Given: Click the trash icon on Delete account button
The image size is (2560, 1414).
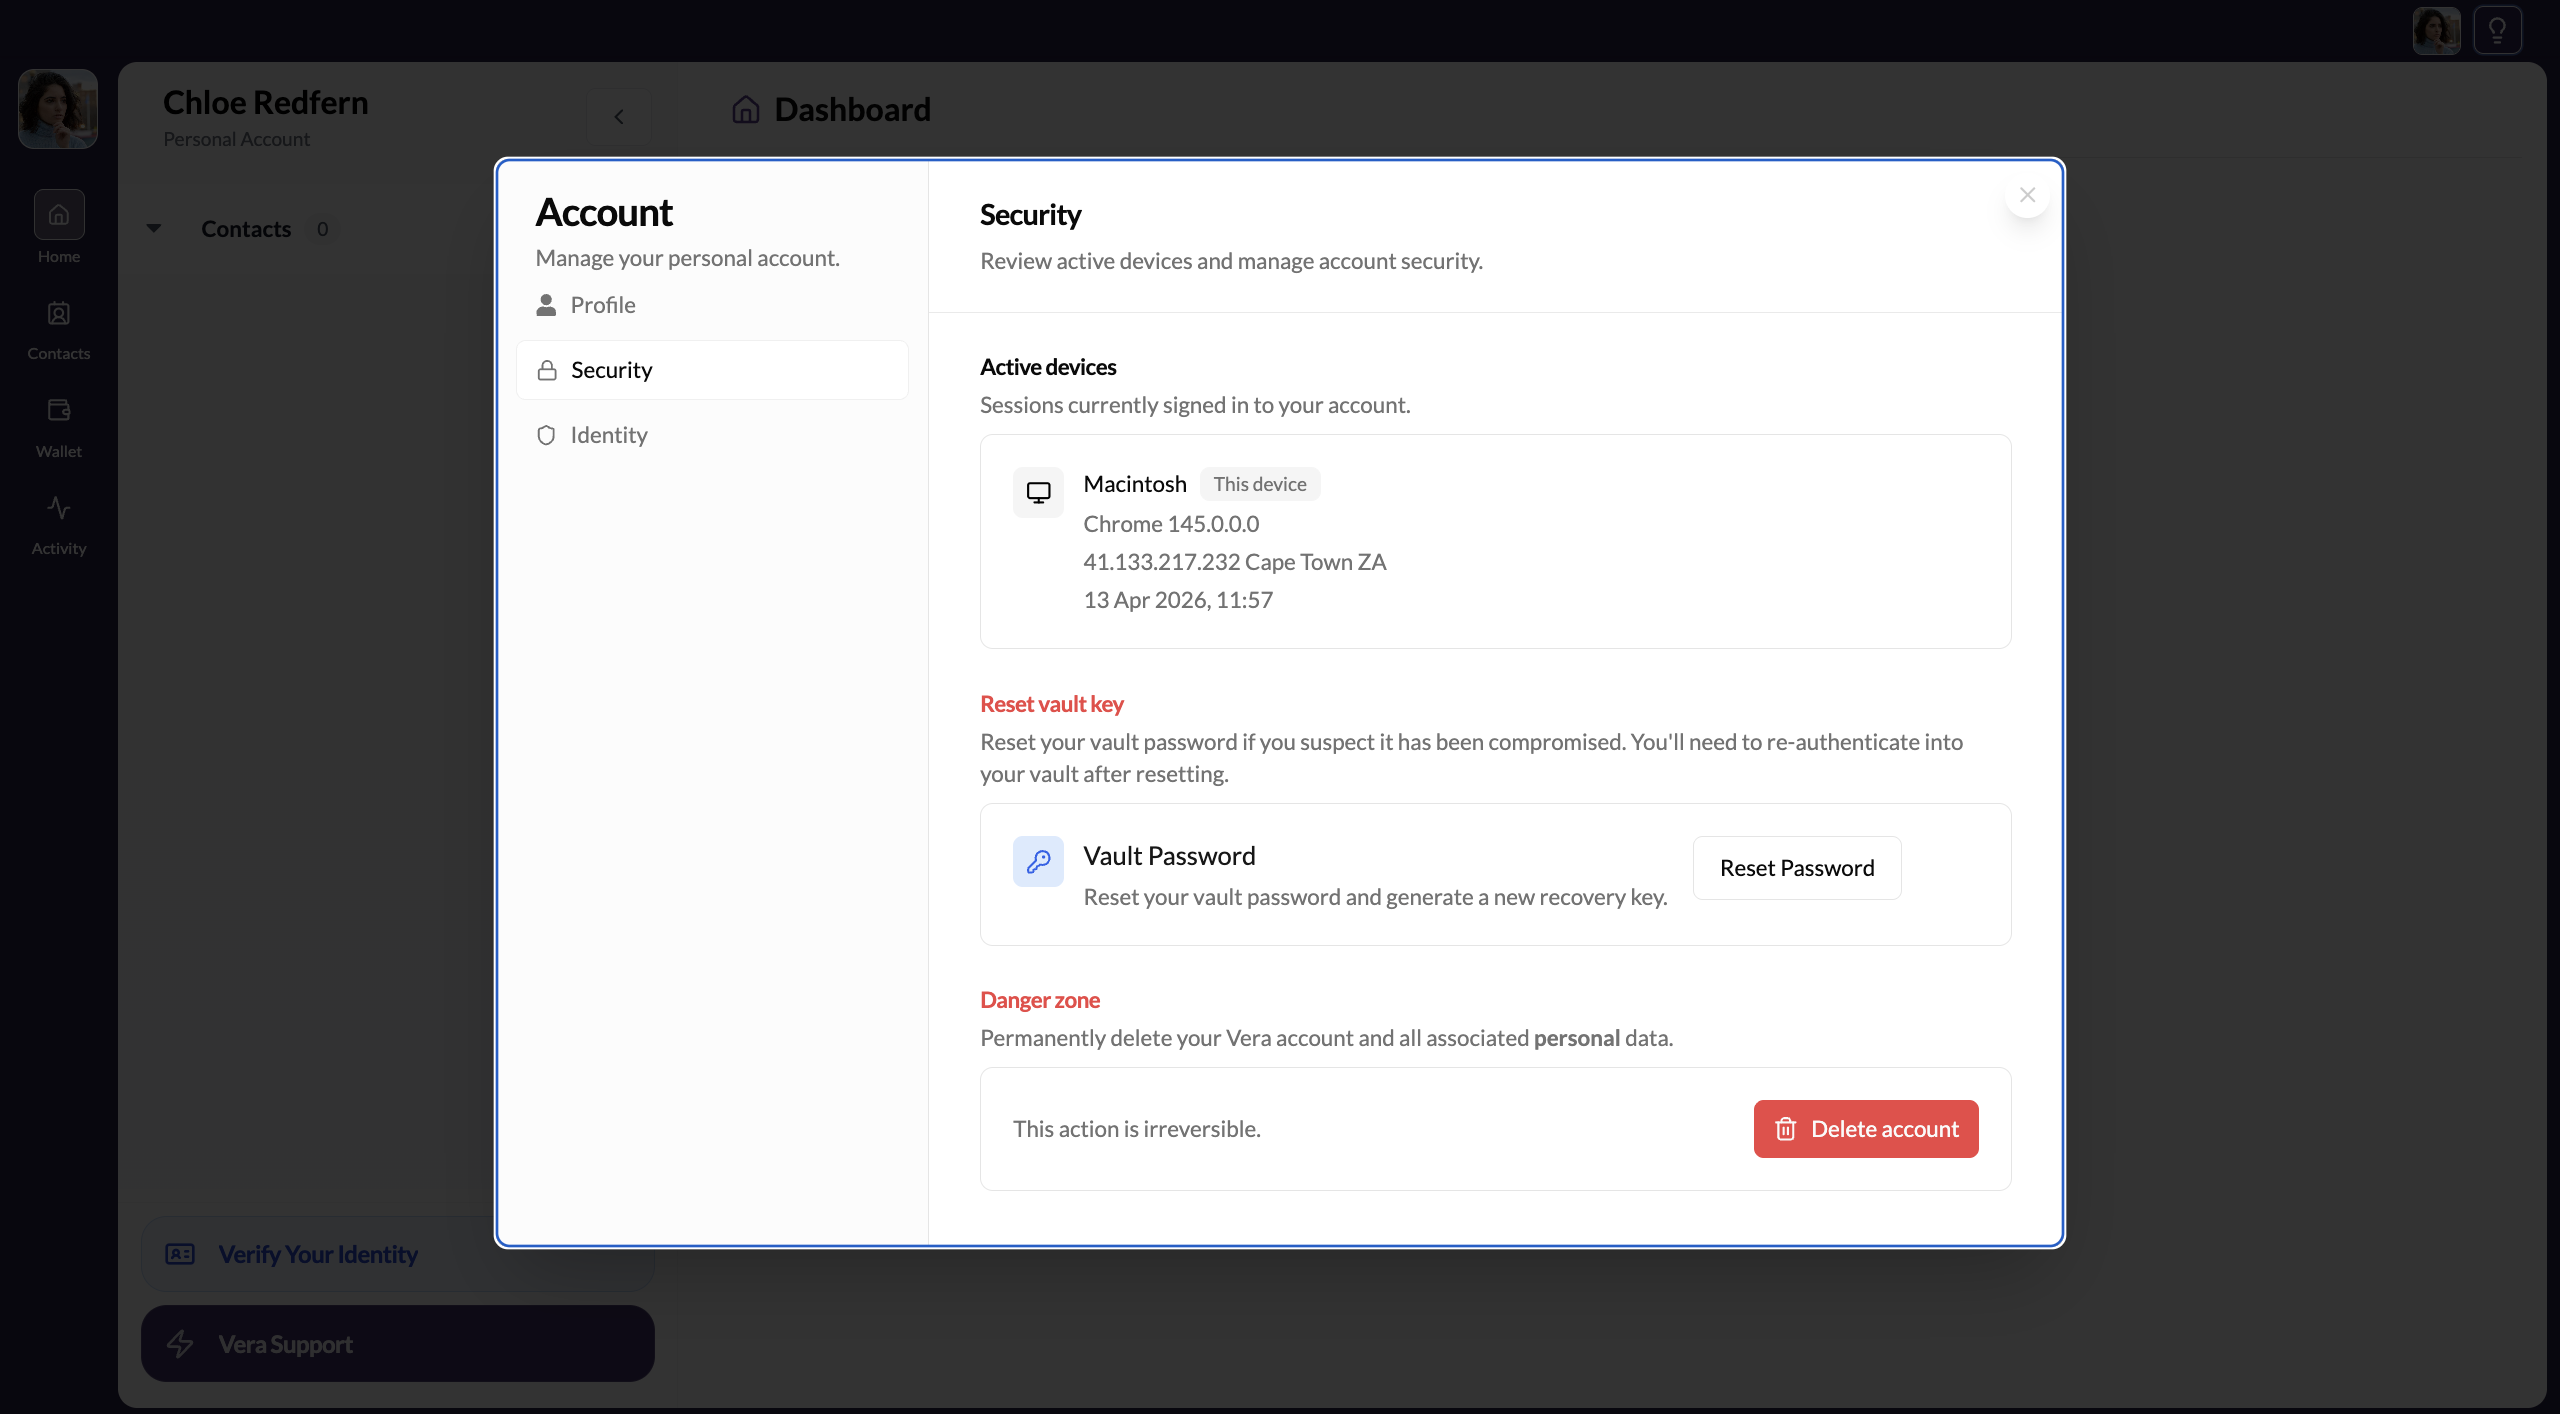Looking at the screenshot, I should tap(1786, 1129).
